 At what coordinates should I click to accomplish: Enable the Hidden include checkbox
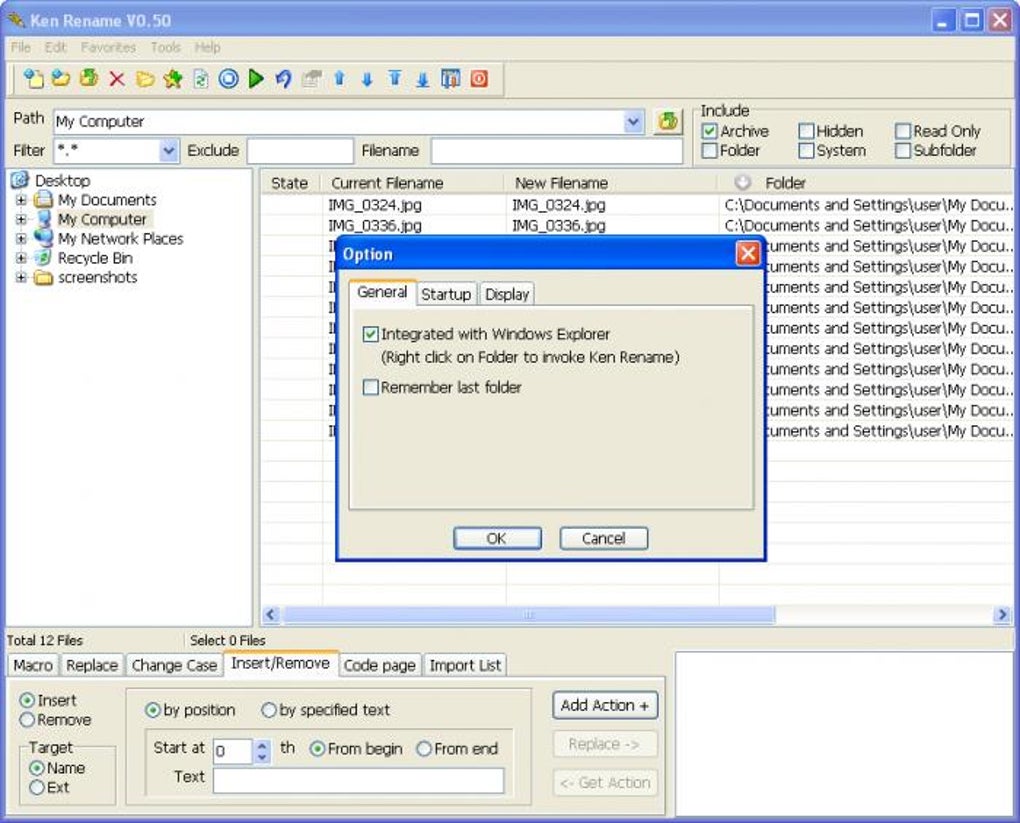806,131
